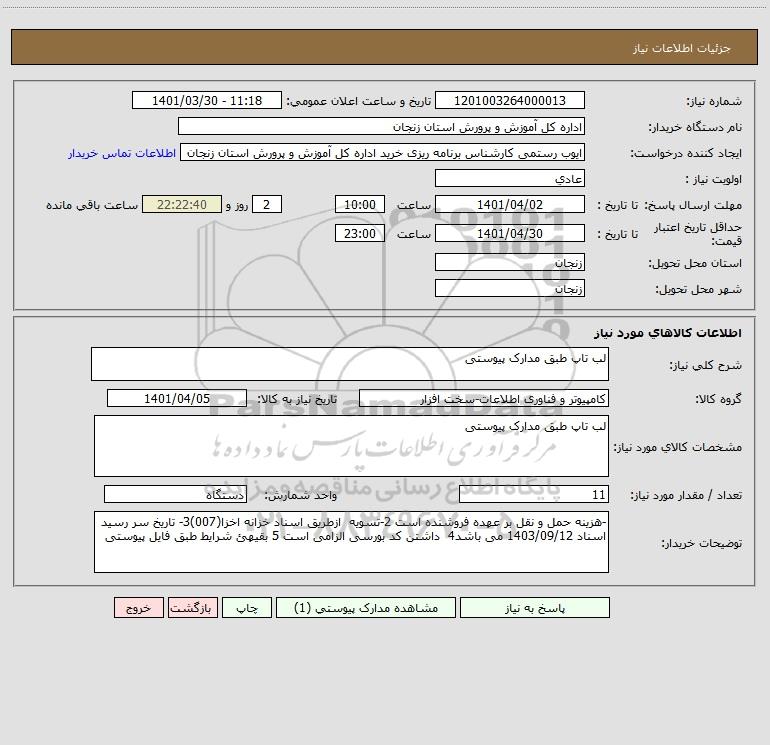Click the label حداقل تاریخ اعتبار قیمت

pos(698,234)
